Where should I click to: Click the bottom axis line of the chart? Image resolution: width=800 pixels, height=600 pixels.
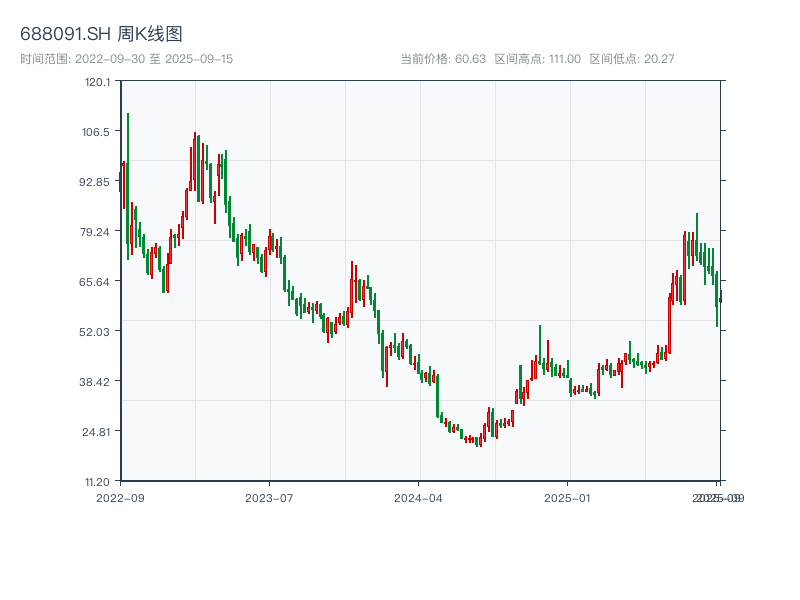click(x=420, y=479)
